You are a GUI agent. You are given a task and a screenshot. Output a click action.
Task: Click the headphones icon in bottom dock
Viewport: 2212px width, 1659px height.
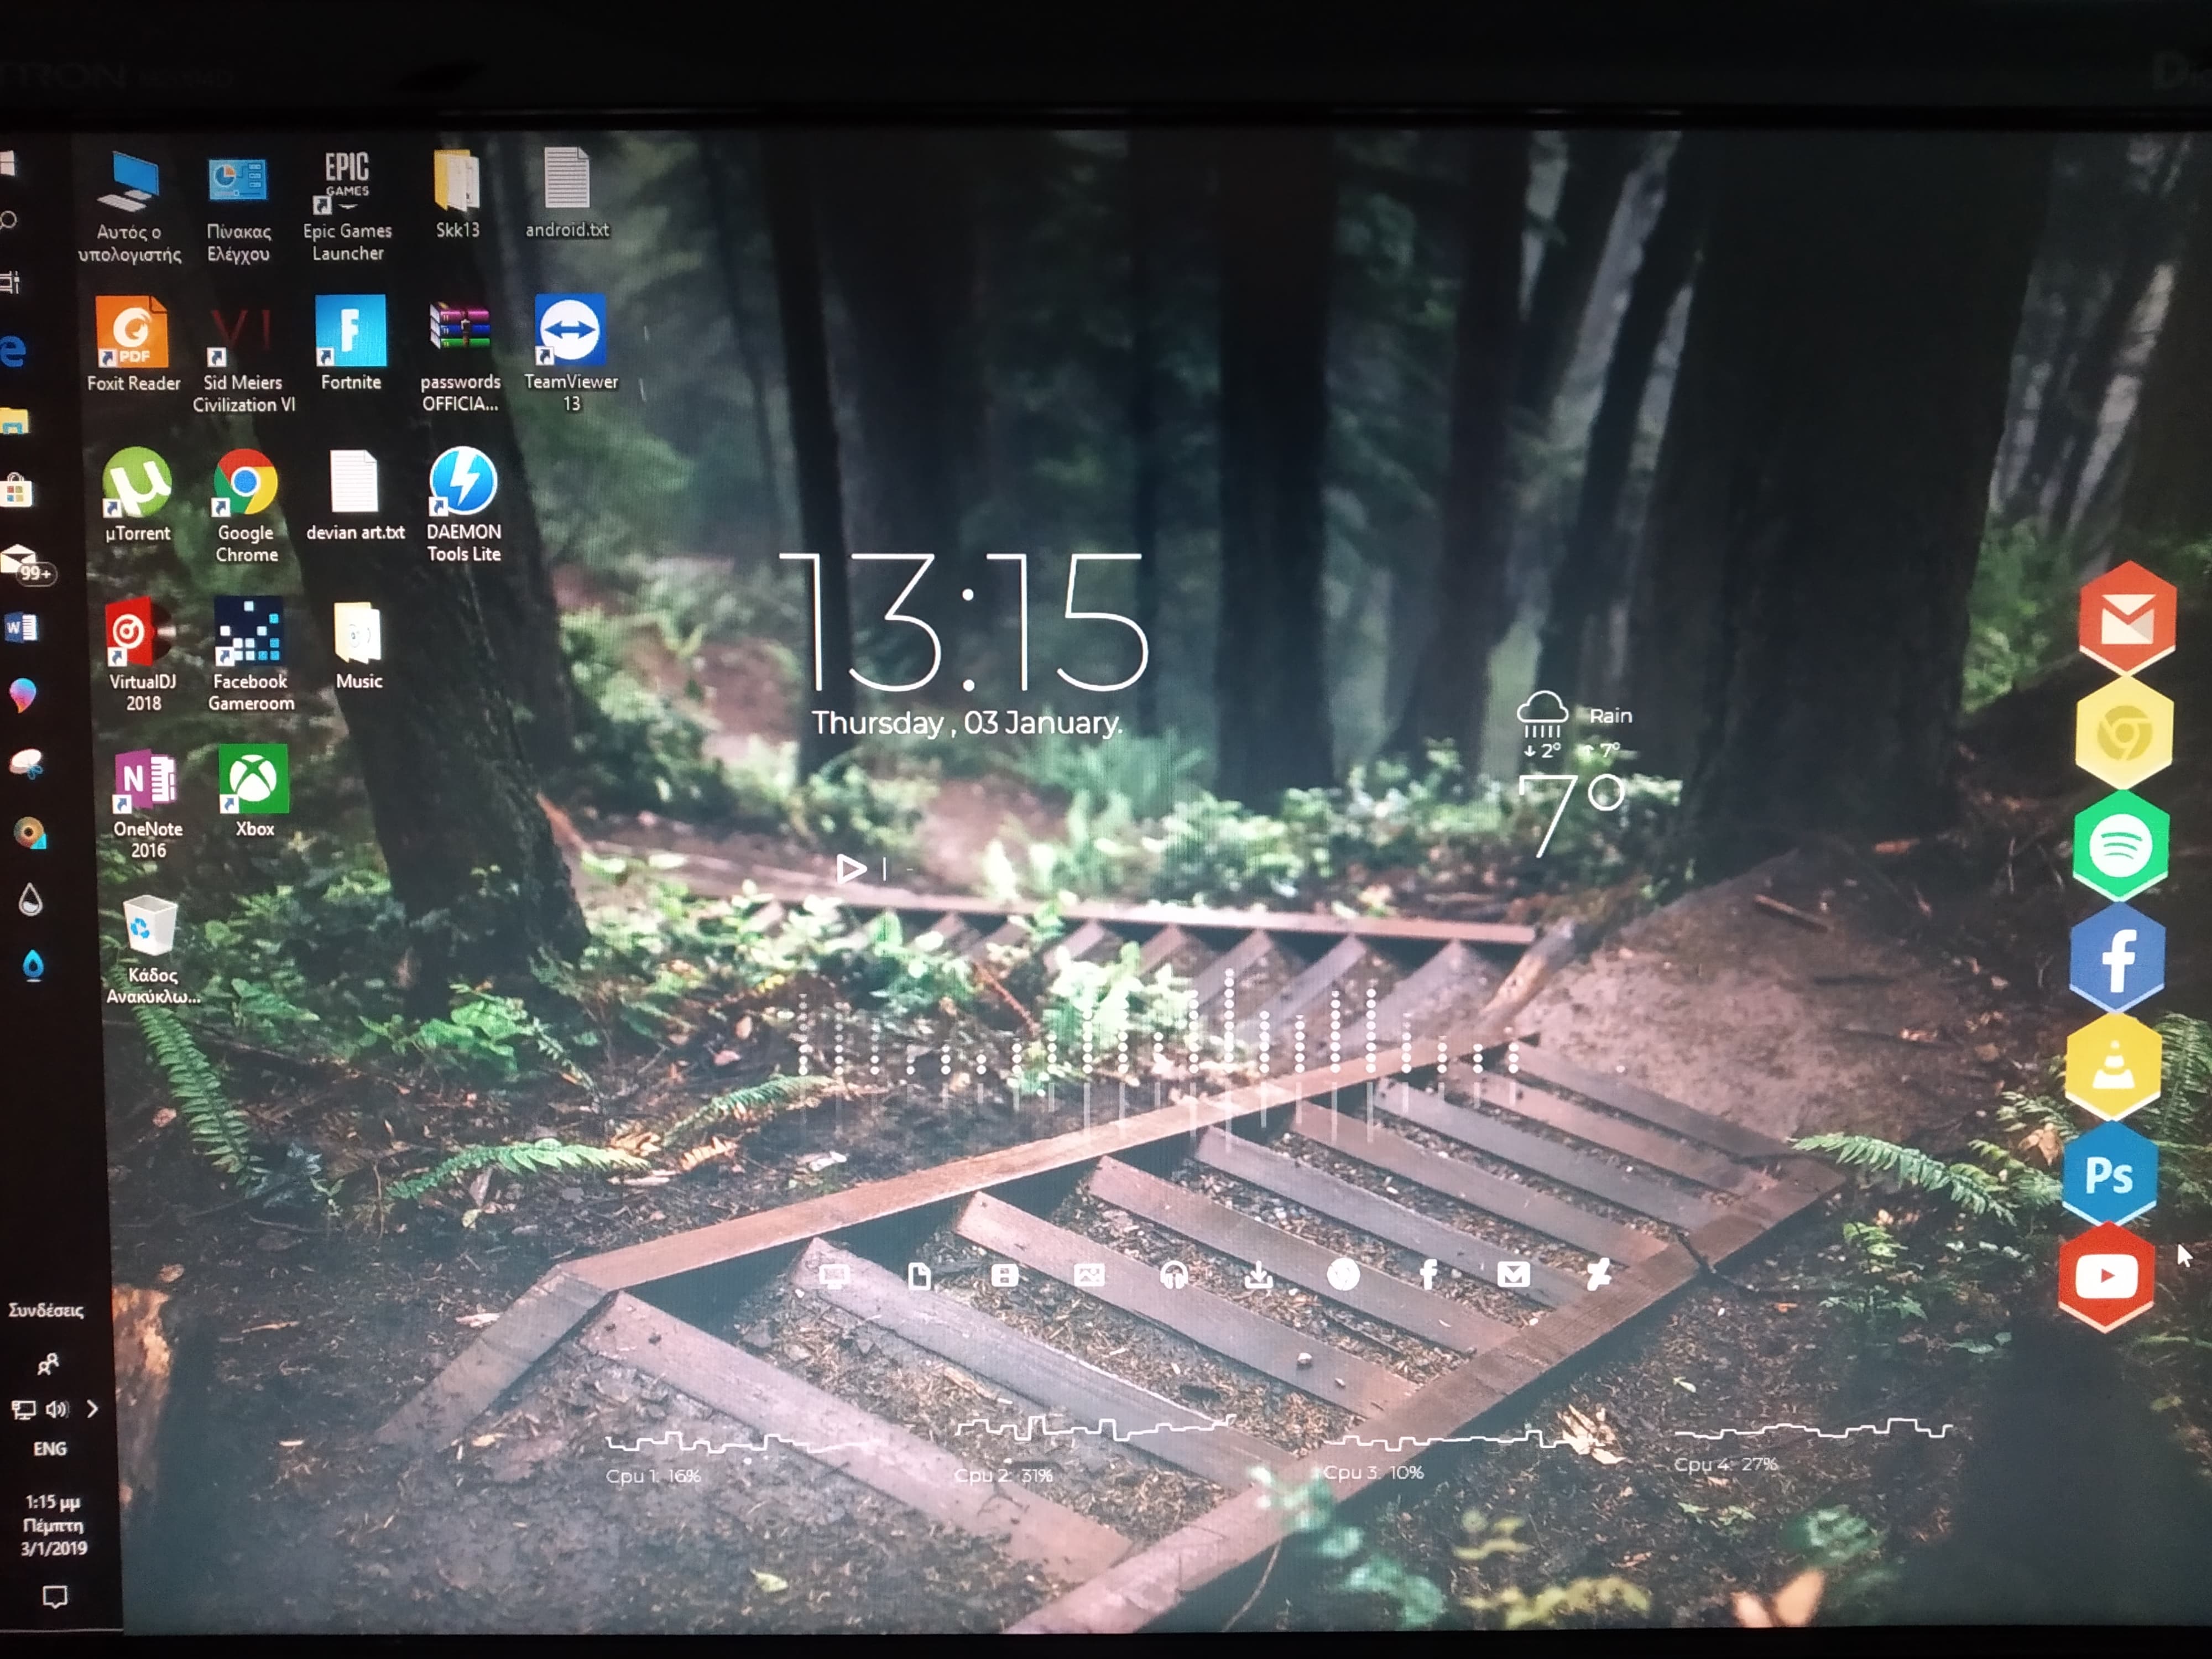tap(1174, 1275)
